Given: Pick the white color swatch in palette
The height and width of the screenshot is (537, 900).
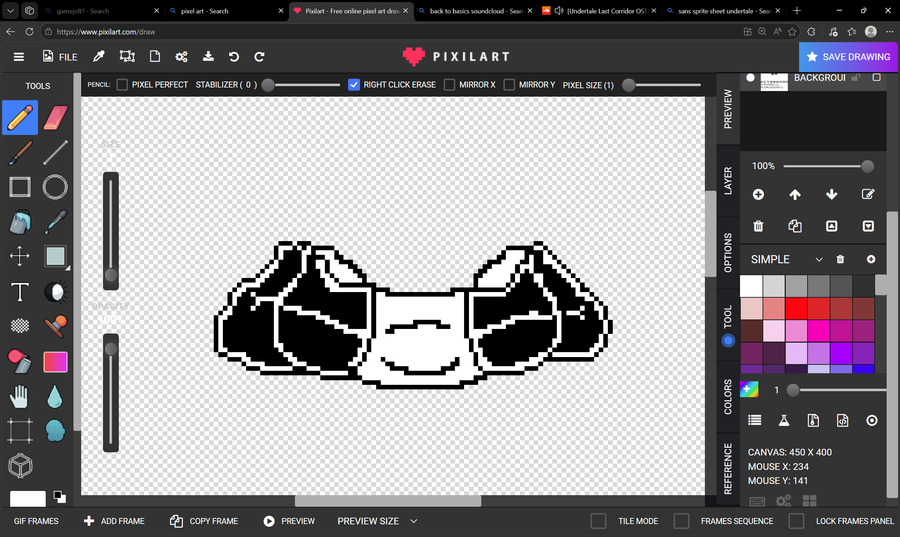Looking at the screenshot, I should 751,286.
